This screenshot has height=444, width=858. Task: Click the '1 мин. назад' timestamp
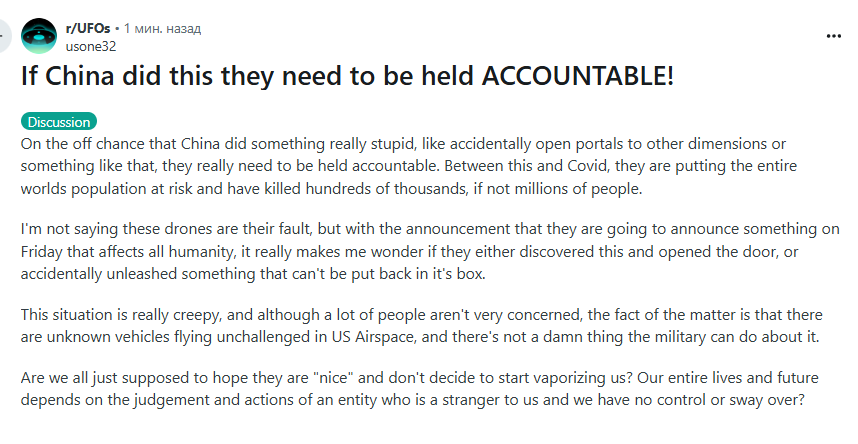point(162,28)
